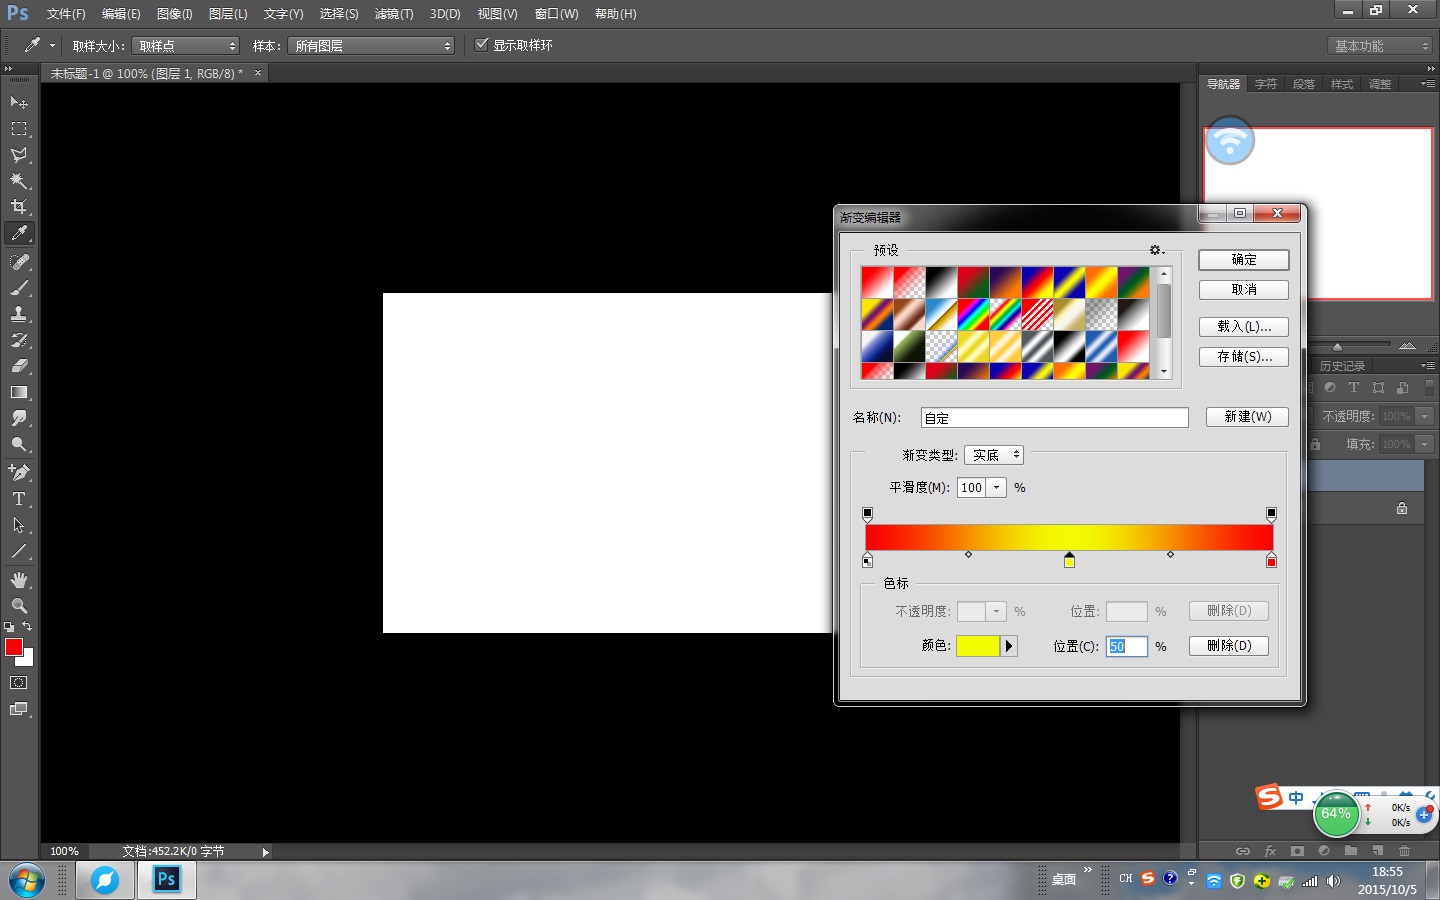The height and width of the screenshot is (900, 1440).
Task: Switch to 历史记录 panel tab
Action: pos(1342,366)
